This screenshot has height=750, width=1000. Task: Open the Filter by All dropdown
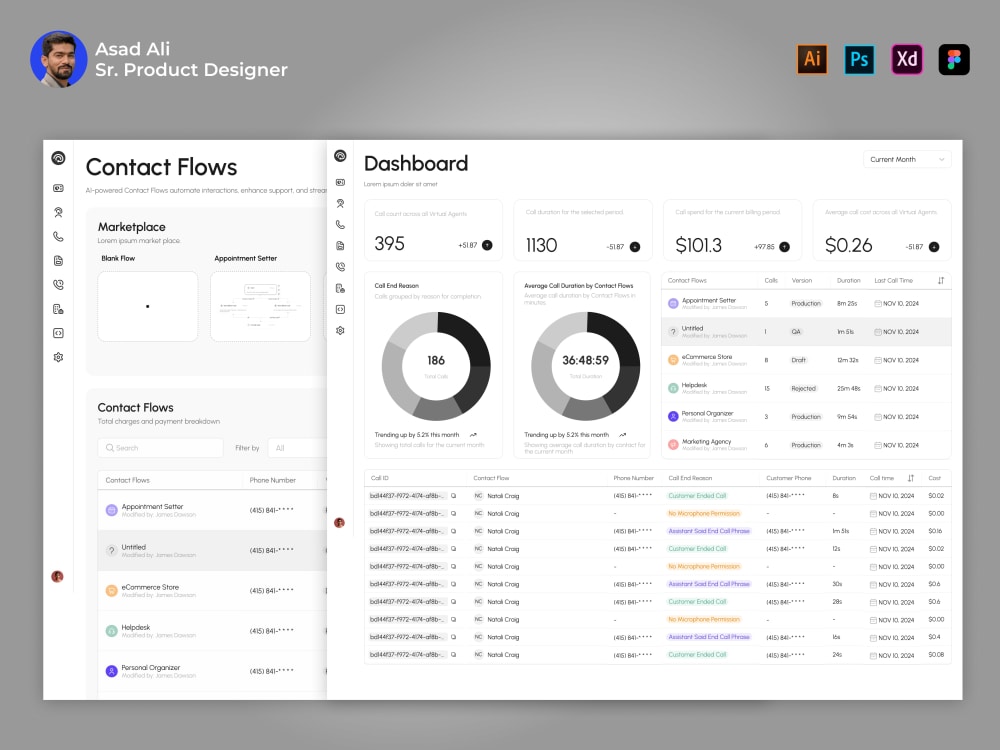298,448
